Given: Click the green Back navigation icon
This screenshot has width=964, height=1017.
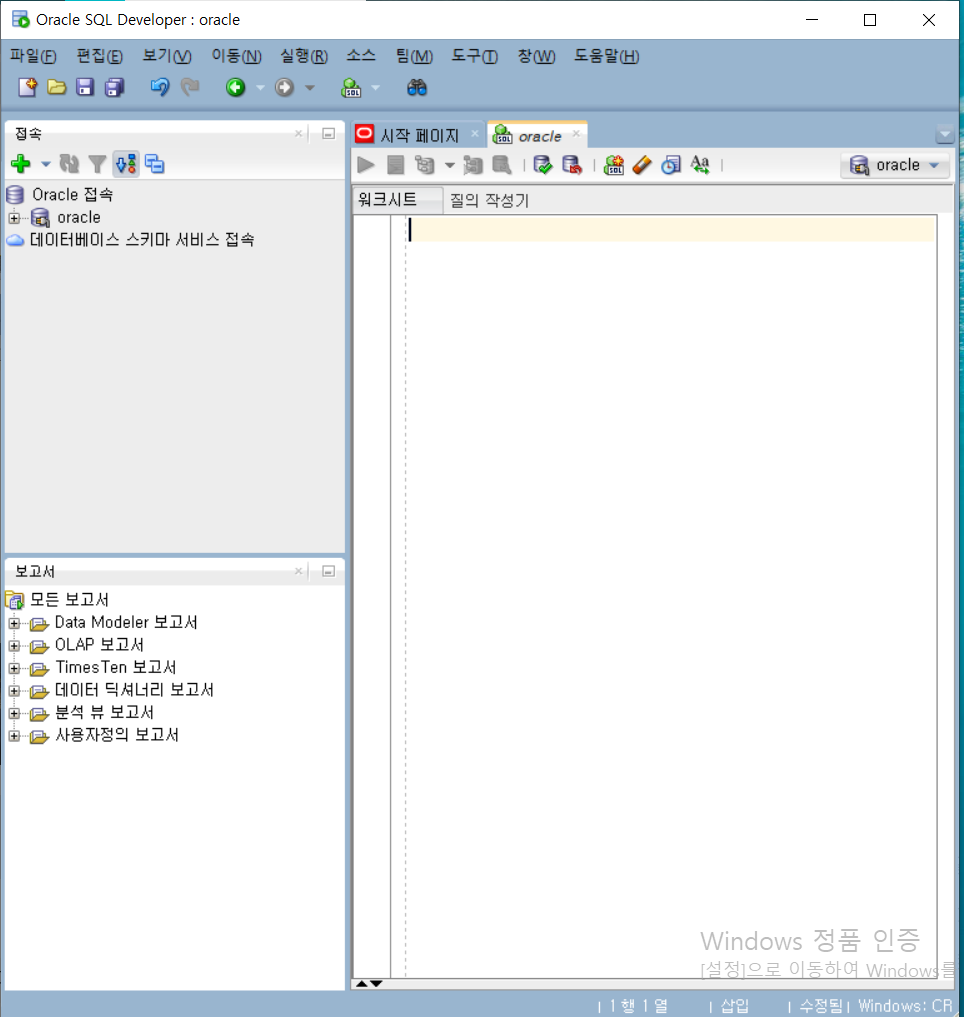Looking at the screenshot, I should (x=235, y=87).
